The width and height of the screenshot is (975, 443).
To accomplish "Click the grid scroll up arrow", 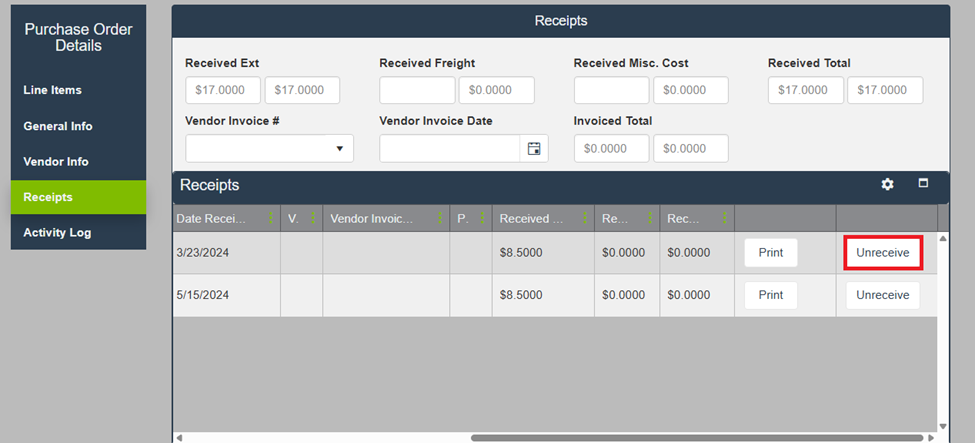I will point(943,239).
